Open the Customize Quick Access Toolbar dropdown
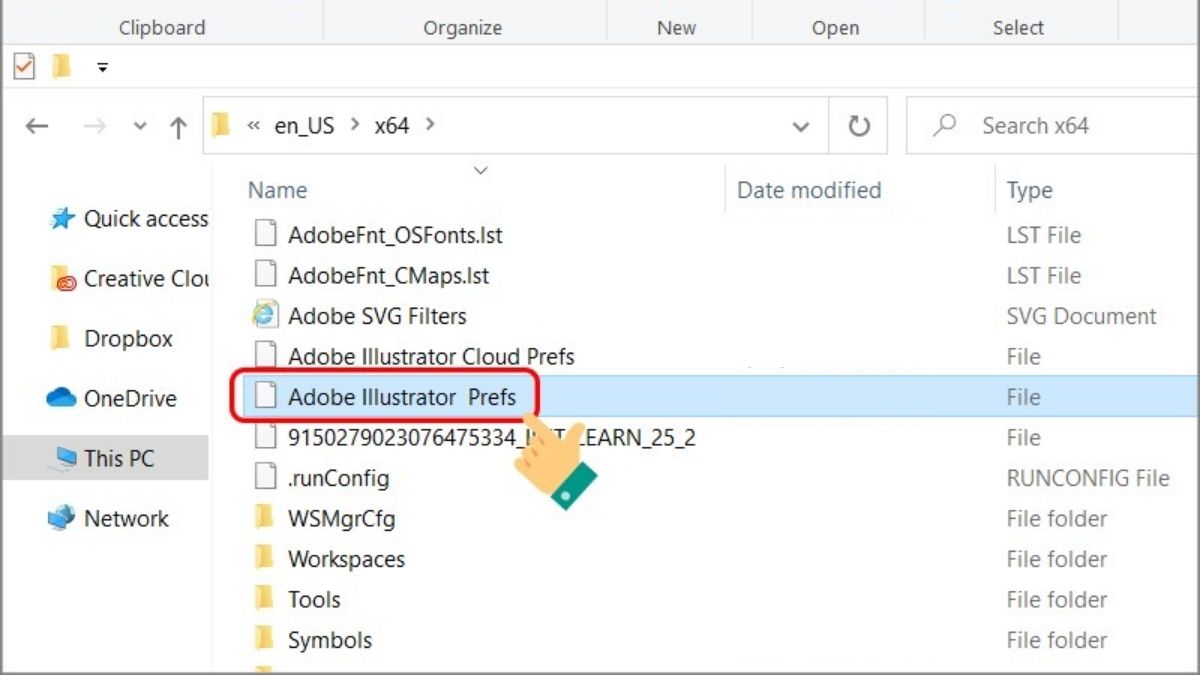 pos(102,68)
